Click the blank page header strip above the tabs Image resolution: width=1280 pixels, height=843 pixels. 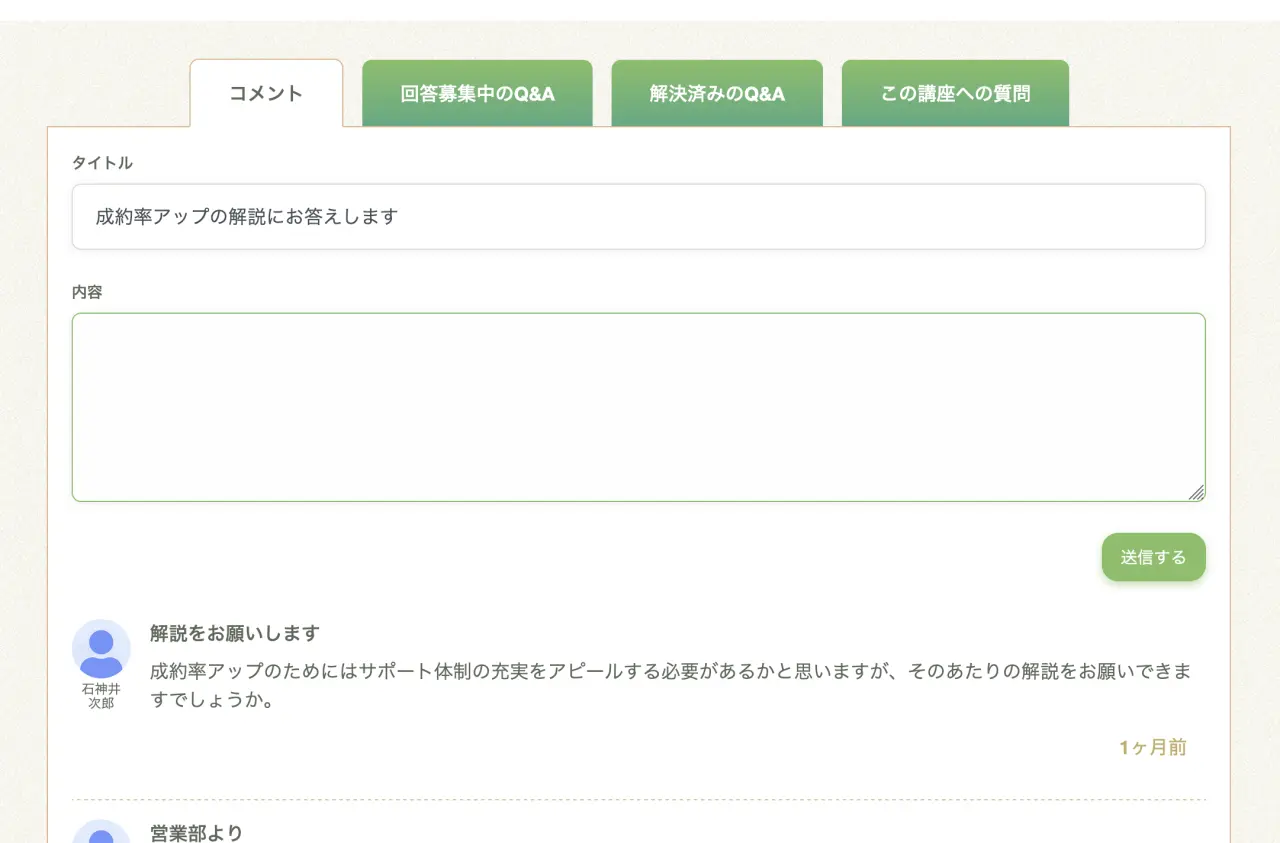coord(640,10)
